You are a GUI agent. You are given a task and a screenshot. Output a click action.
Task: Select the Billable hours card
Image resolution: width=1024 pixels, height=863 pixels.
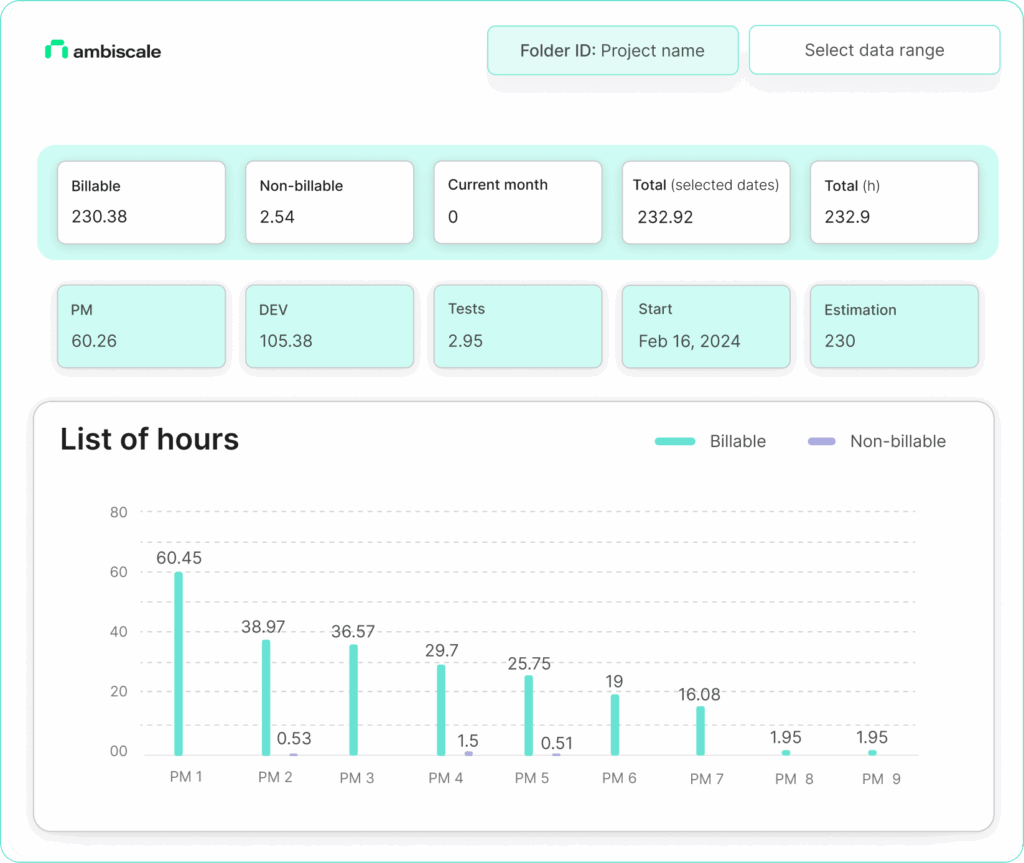(x=141, y=202)
